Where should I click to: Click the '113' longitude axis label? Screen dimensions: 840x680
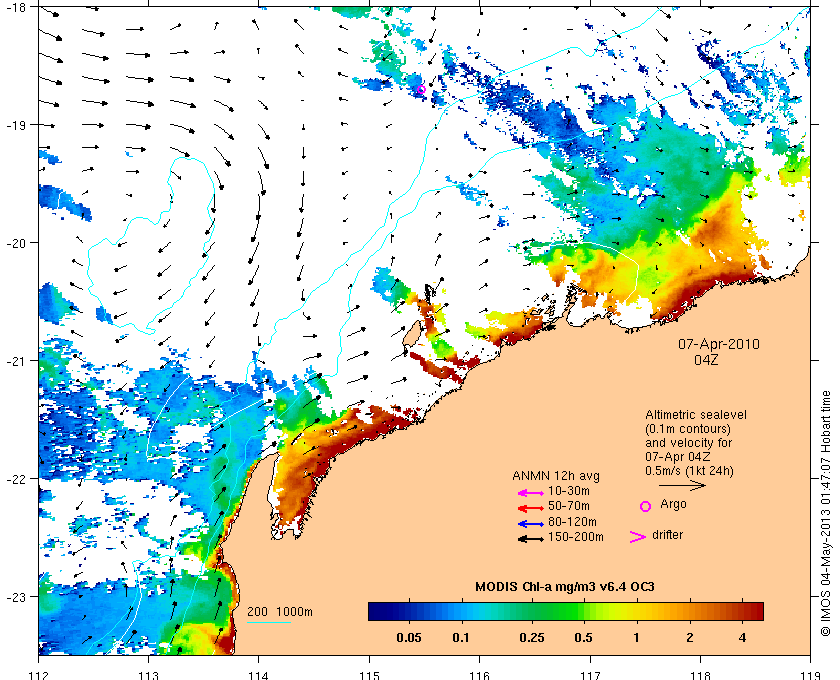[148, 675]
